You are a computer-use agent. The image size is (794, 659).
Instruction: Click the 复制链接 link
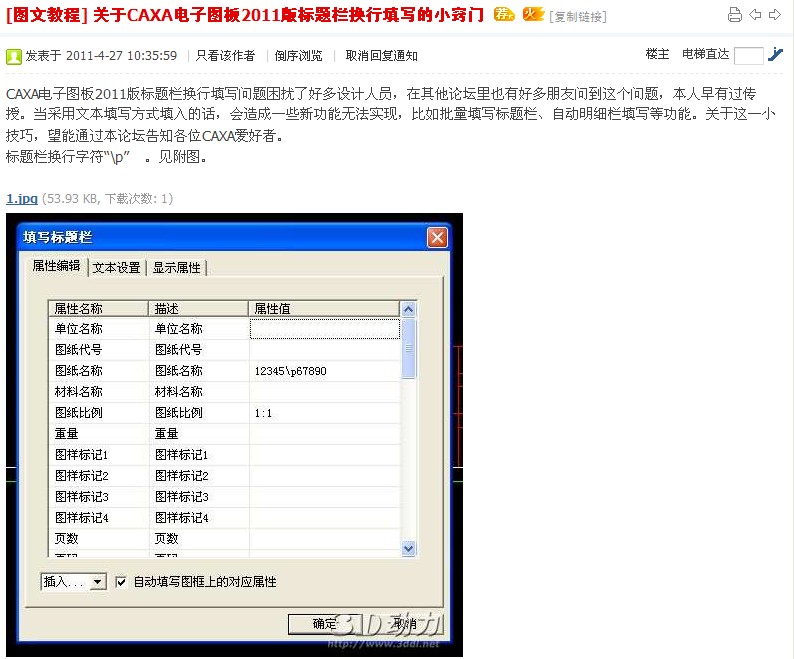[578, 17]
